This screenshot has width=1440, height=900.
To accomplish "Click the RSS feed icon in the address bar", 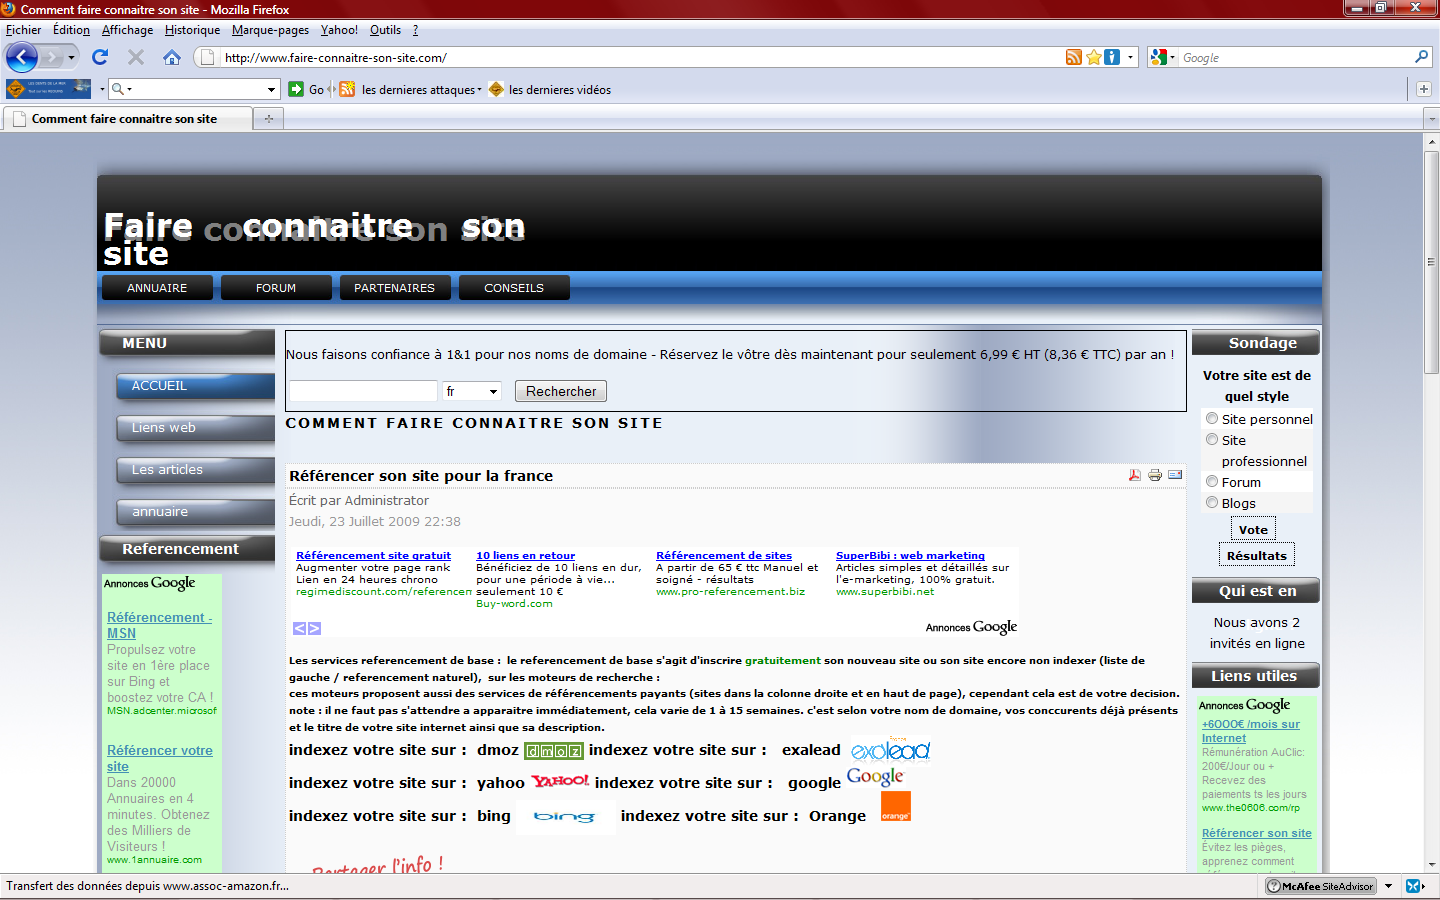I will pyautogui.click(x=1073, y=57).
